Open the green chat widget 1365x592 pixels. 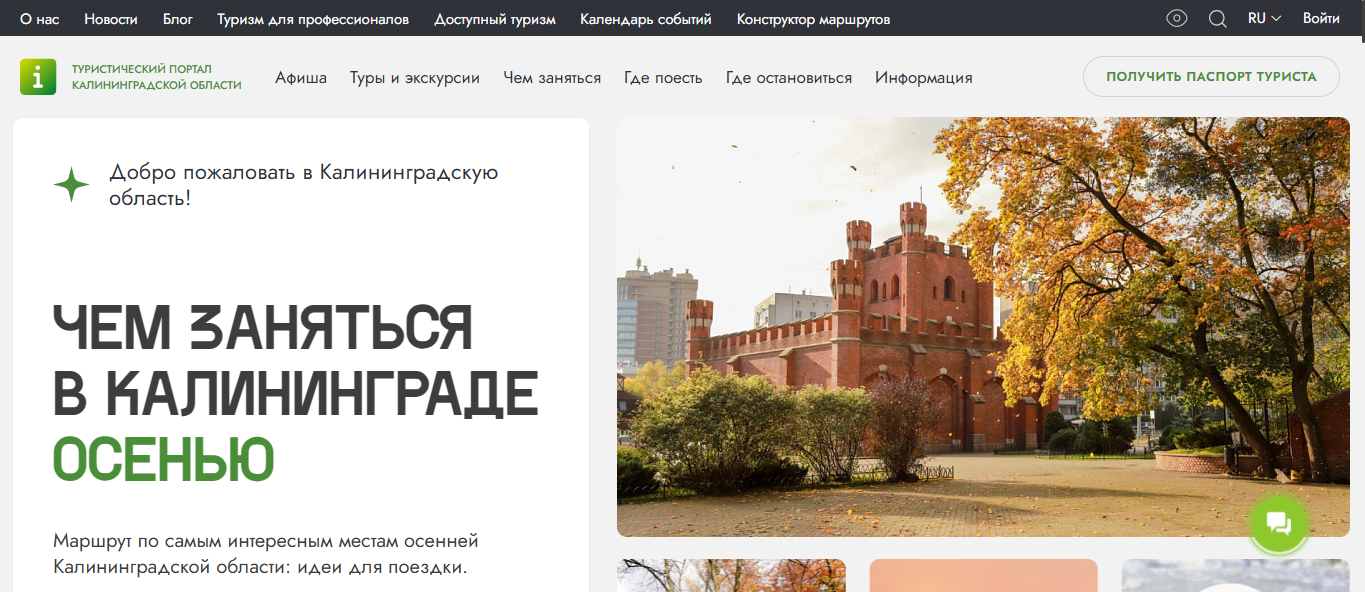(1278, 523)
